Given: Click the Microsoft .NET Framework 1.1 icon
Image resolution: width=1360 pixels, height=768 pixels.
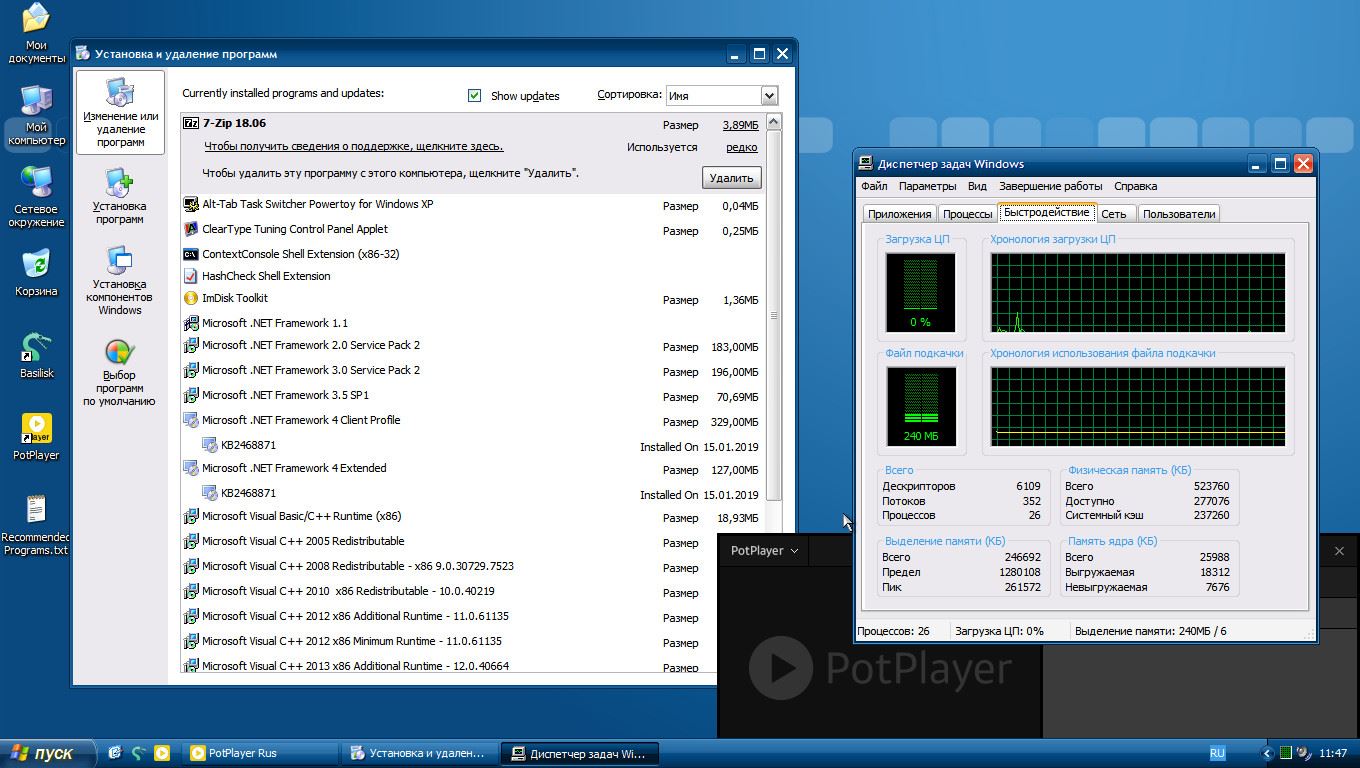Looking at the screenshot, I should point(192,323).
